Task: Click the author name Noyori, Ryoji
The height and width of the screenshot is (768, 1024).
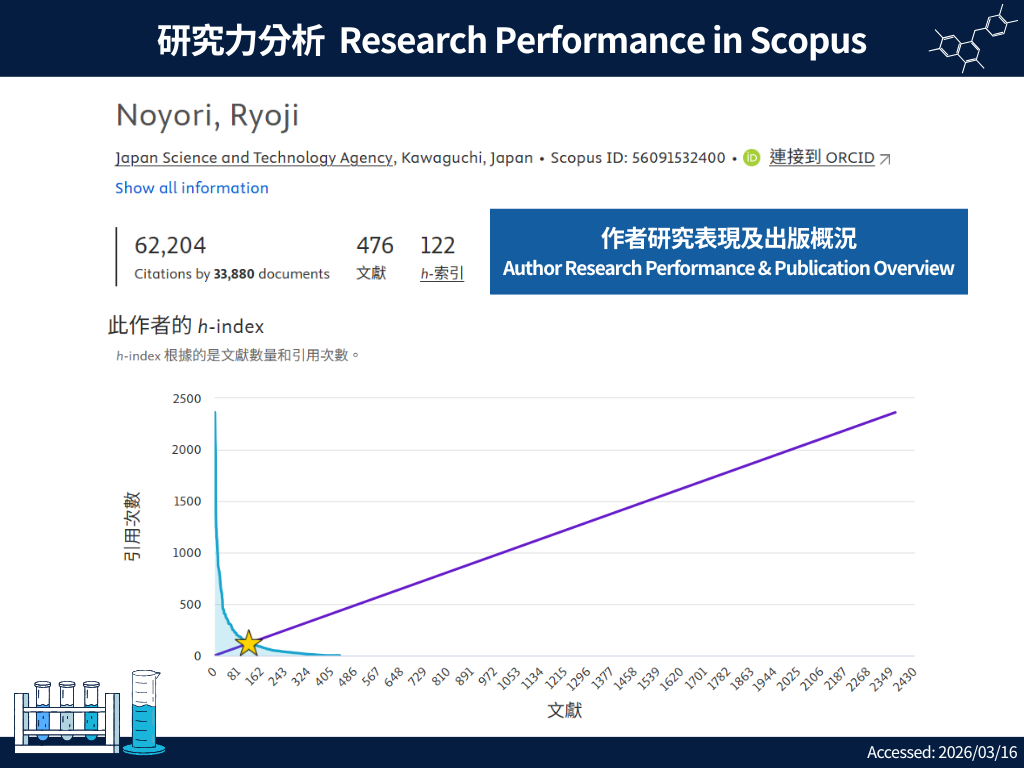Action: pyautogui.click(x=208, y=115)
